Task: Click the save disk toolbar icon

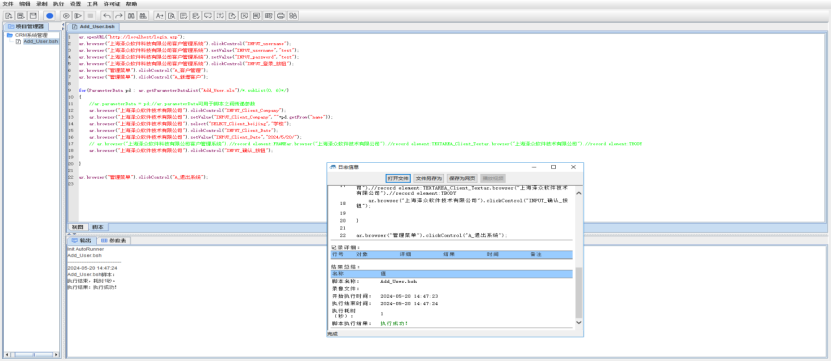Action: coord(33,15)
